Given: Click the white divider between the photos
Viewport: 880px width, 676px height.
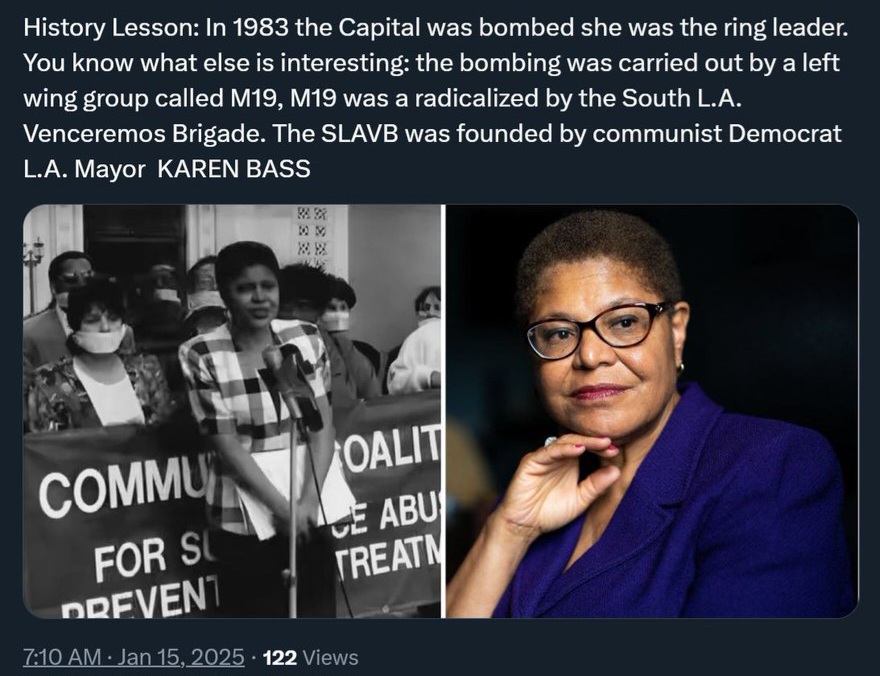Looking at the screenshot, I should tap(444, 411).
